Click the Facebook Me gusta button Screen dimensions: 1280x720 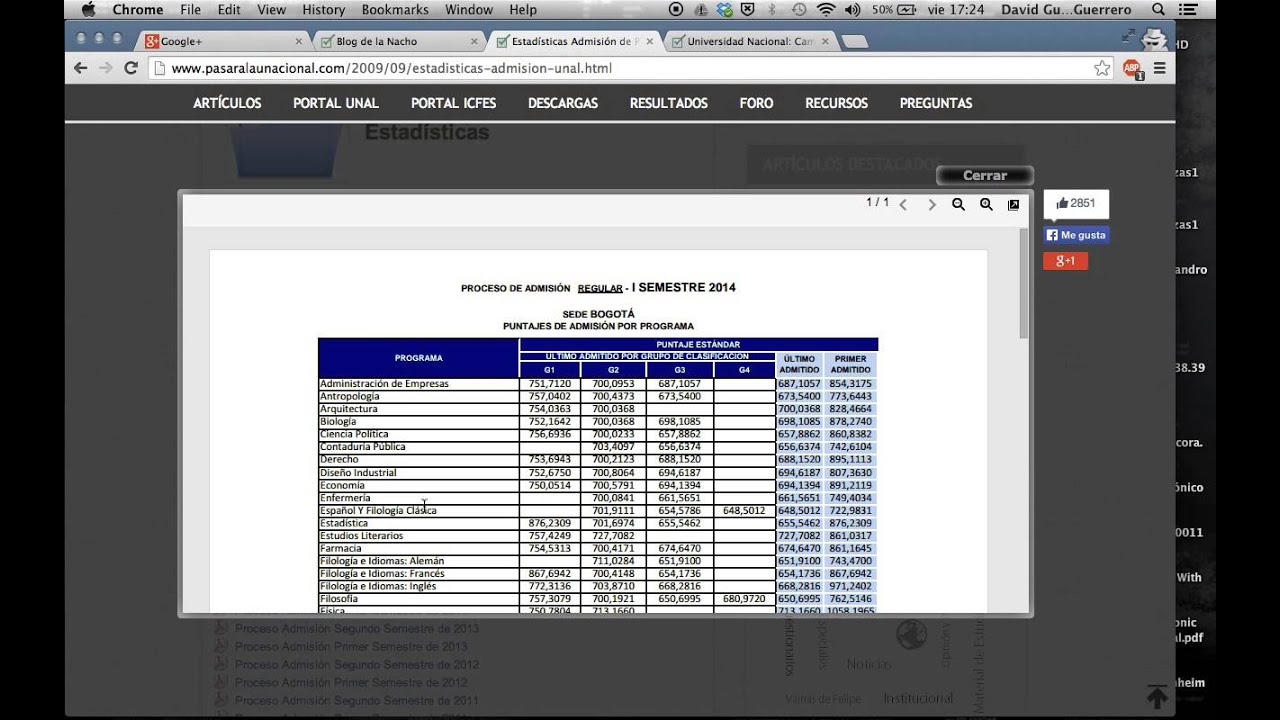pyautogui.click(x=1076, y=235)
